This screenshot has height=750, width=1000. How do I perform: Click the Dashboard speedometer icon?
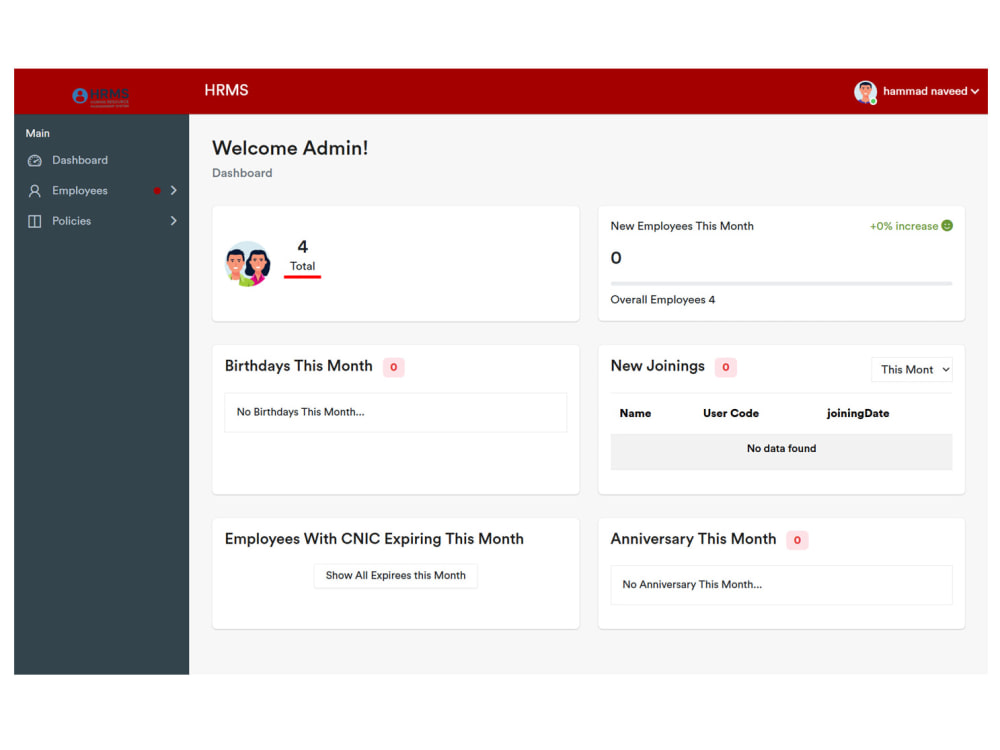click(x=34, y=161)
